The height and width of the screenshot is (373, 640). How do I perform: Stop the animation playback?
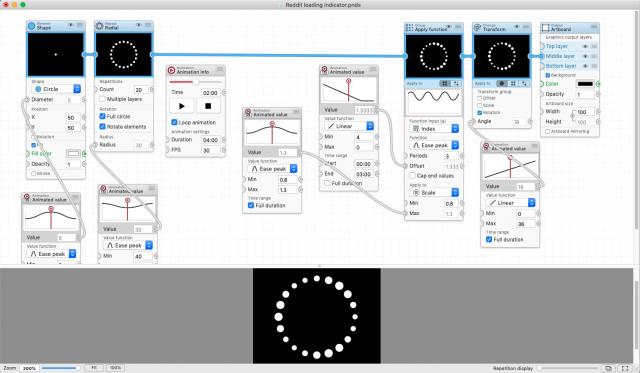click(x=208, y=106)
